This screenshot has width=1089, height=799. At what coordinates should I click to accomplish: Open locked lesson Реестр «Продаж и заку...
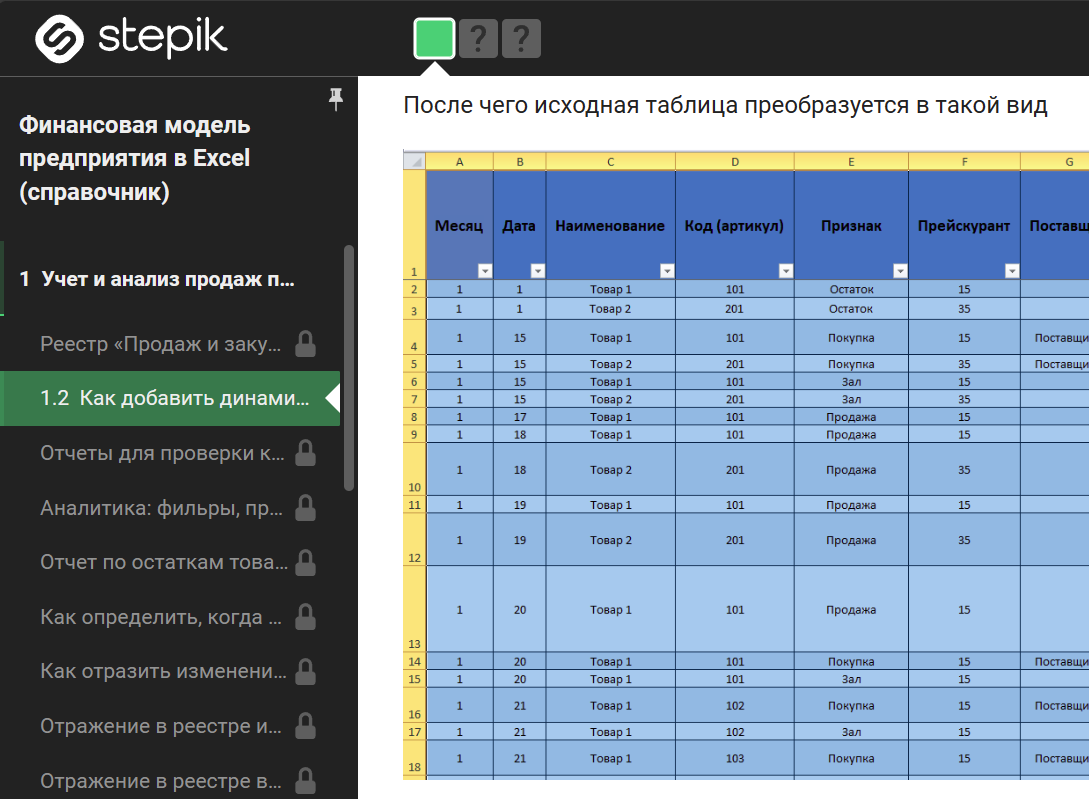[160, 344]
